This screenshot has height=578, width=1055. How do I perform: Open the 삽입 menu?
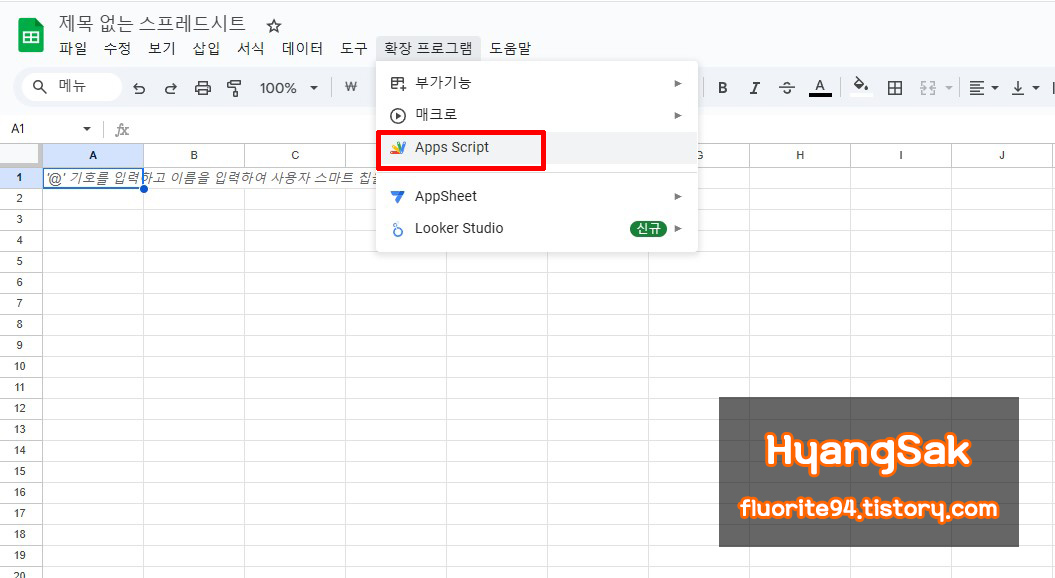pyautogui.click(x=206, y=48)
